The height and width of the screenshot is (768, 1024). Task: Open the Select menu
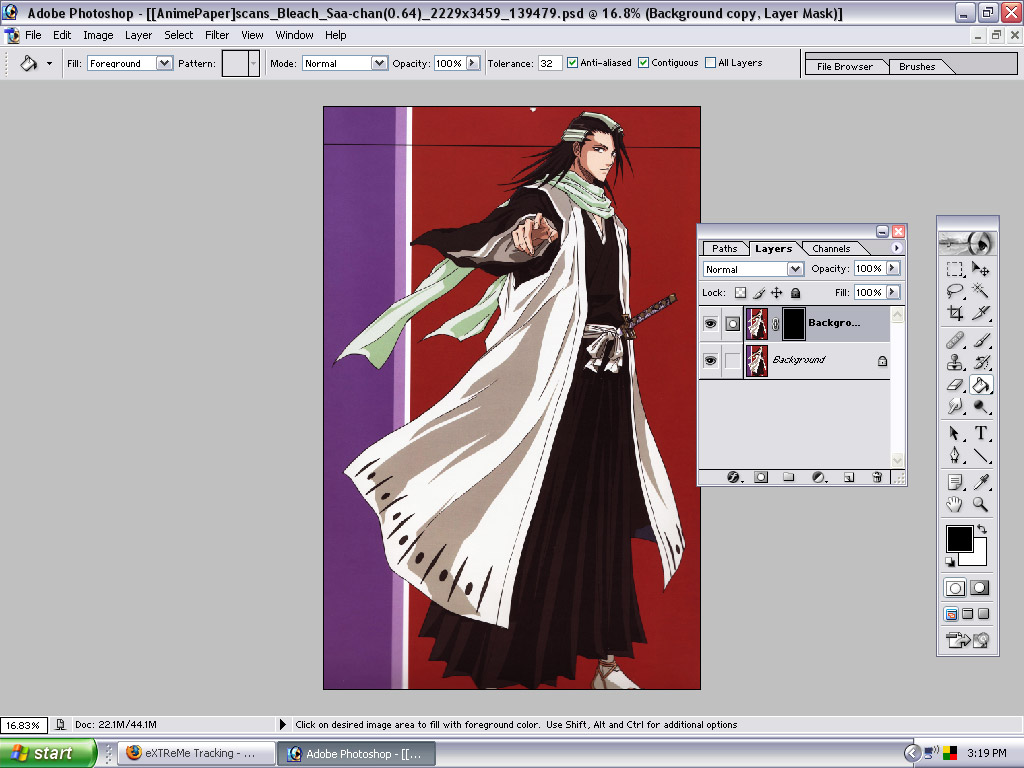(x=178, y=35)
